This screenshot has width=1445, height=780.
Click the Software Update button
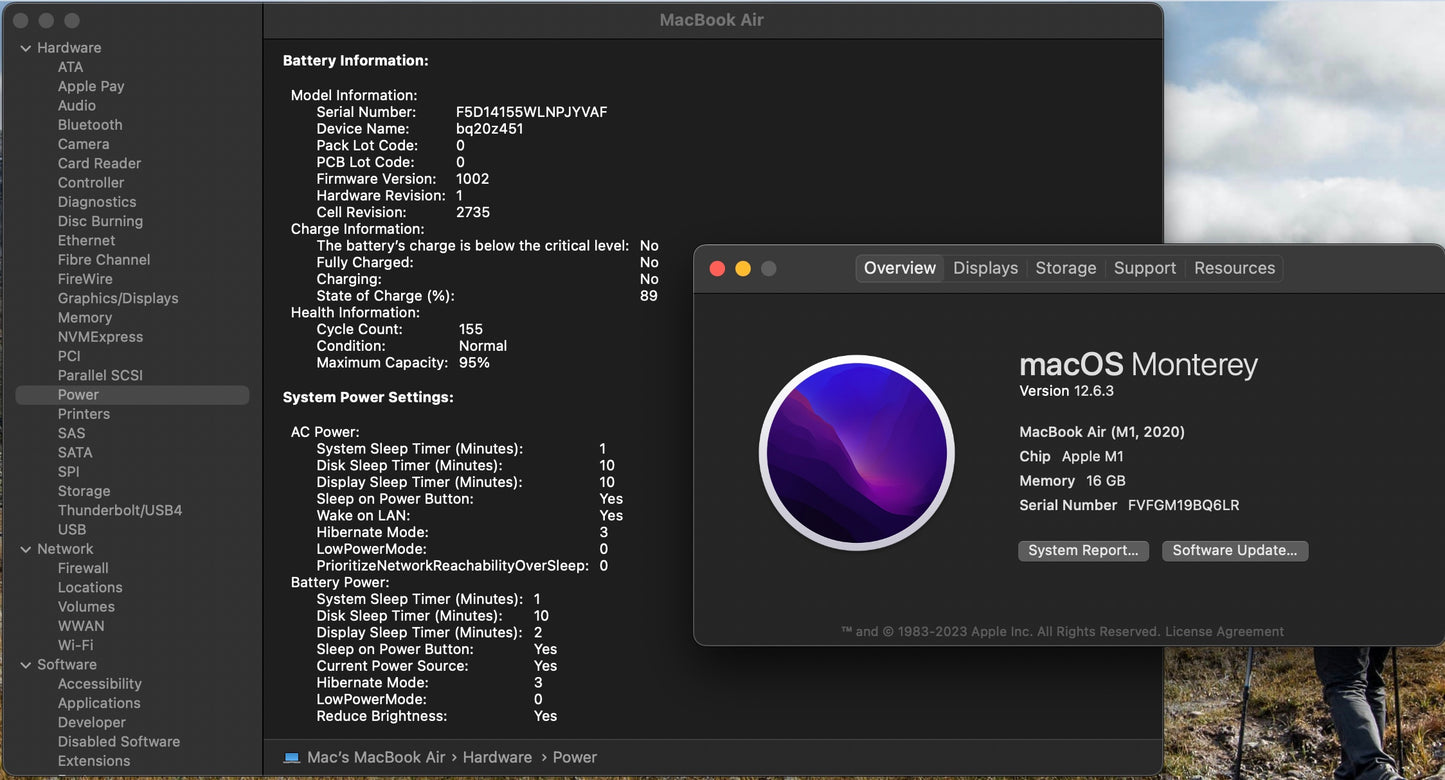[x=1234, y=551]
